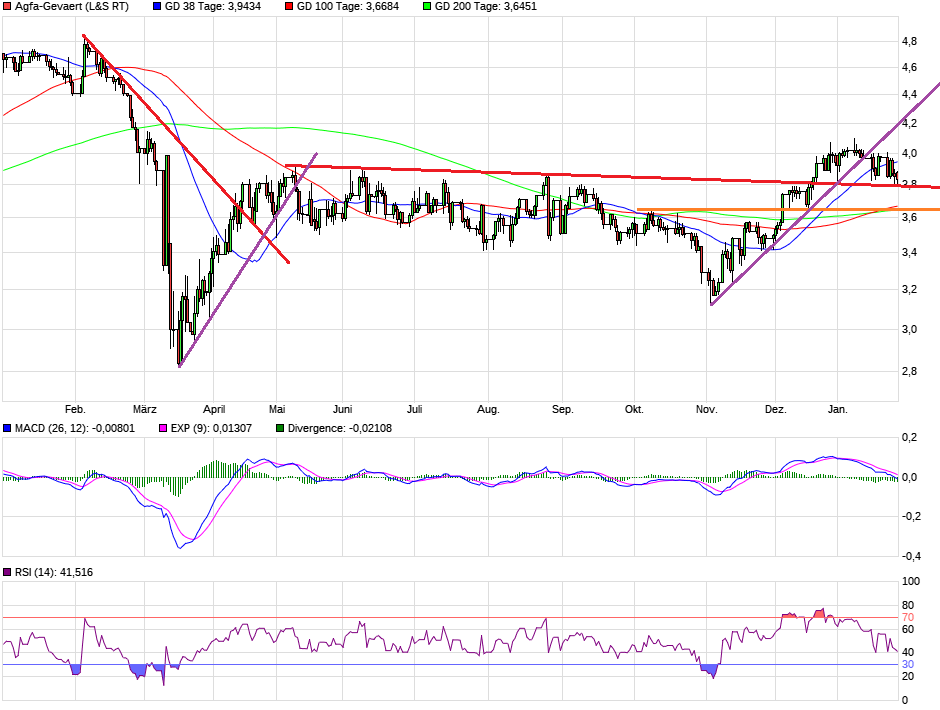Select the Sep. month marker

(562, 409)
